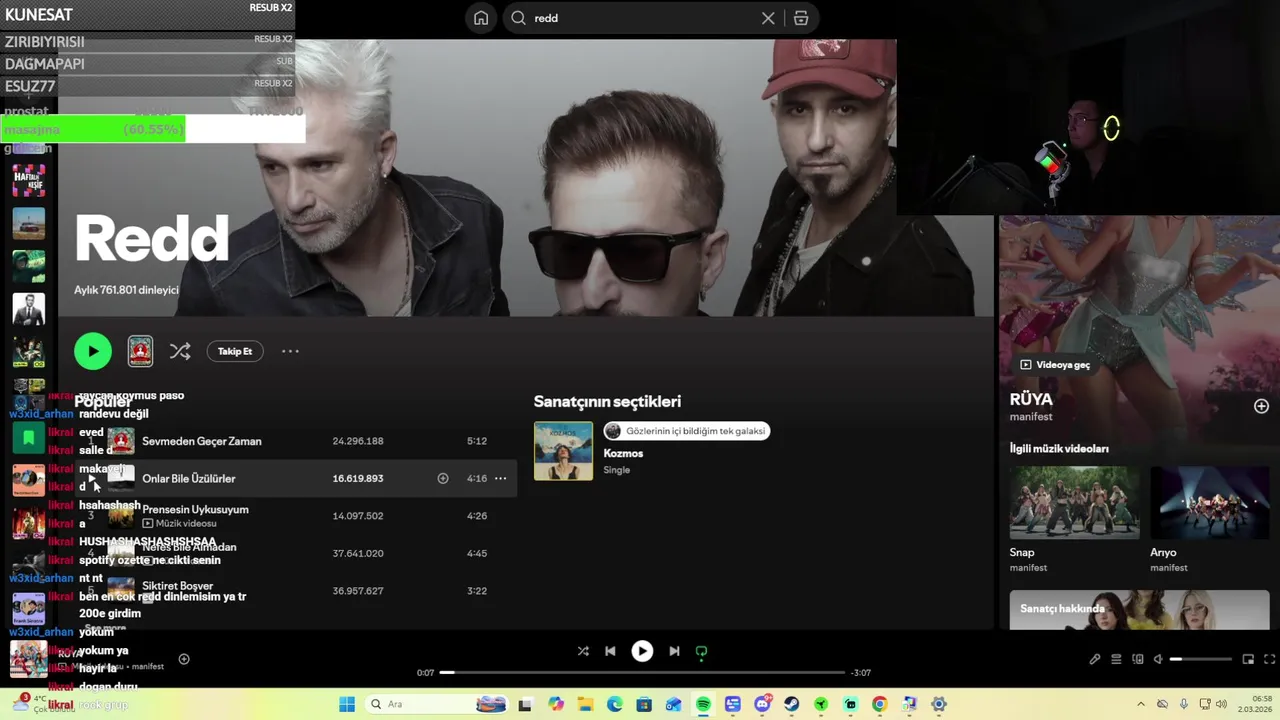Open the Spotify taskbar icon
Viewport: 1280px width, 720px height.
click(703, 704)
